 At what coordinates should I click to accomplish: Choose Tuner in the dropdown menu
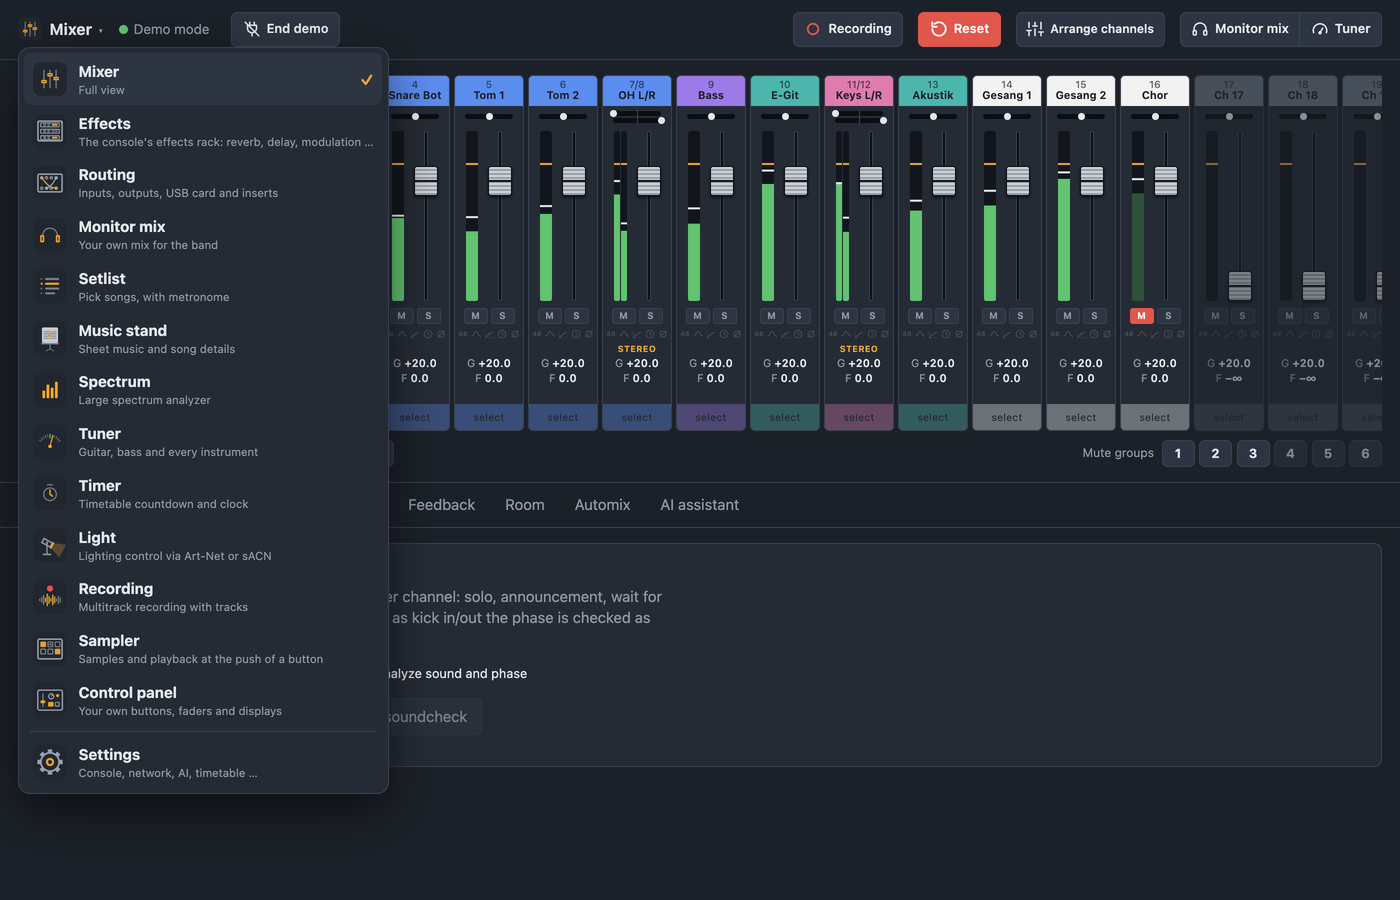pyautogui.click(x=204, y=442)
